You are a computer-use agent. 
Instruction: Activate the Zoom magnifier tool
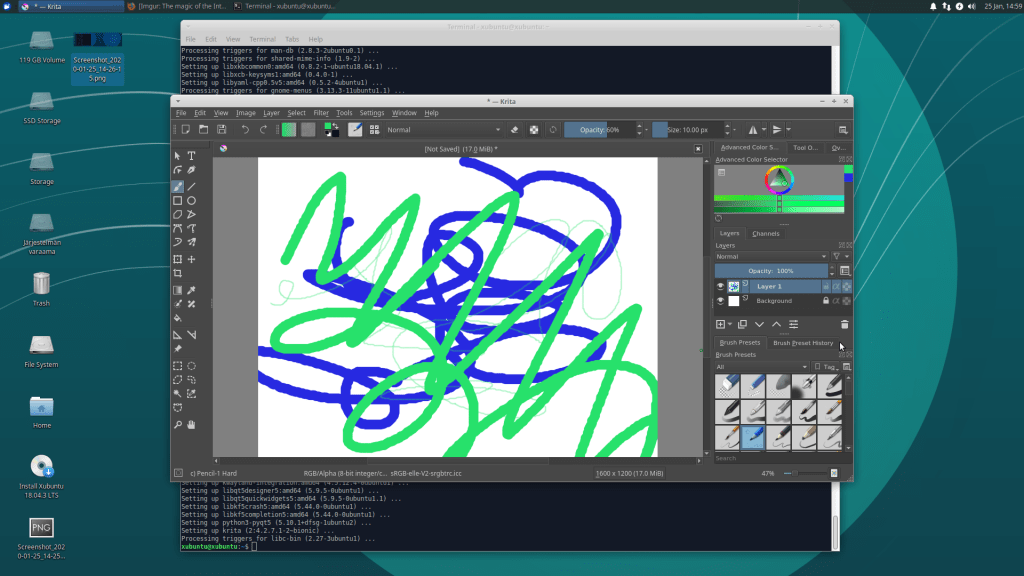click(x=177, y=425)
